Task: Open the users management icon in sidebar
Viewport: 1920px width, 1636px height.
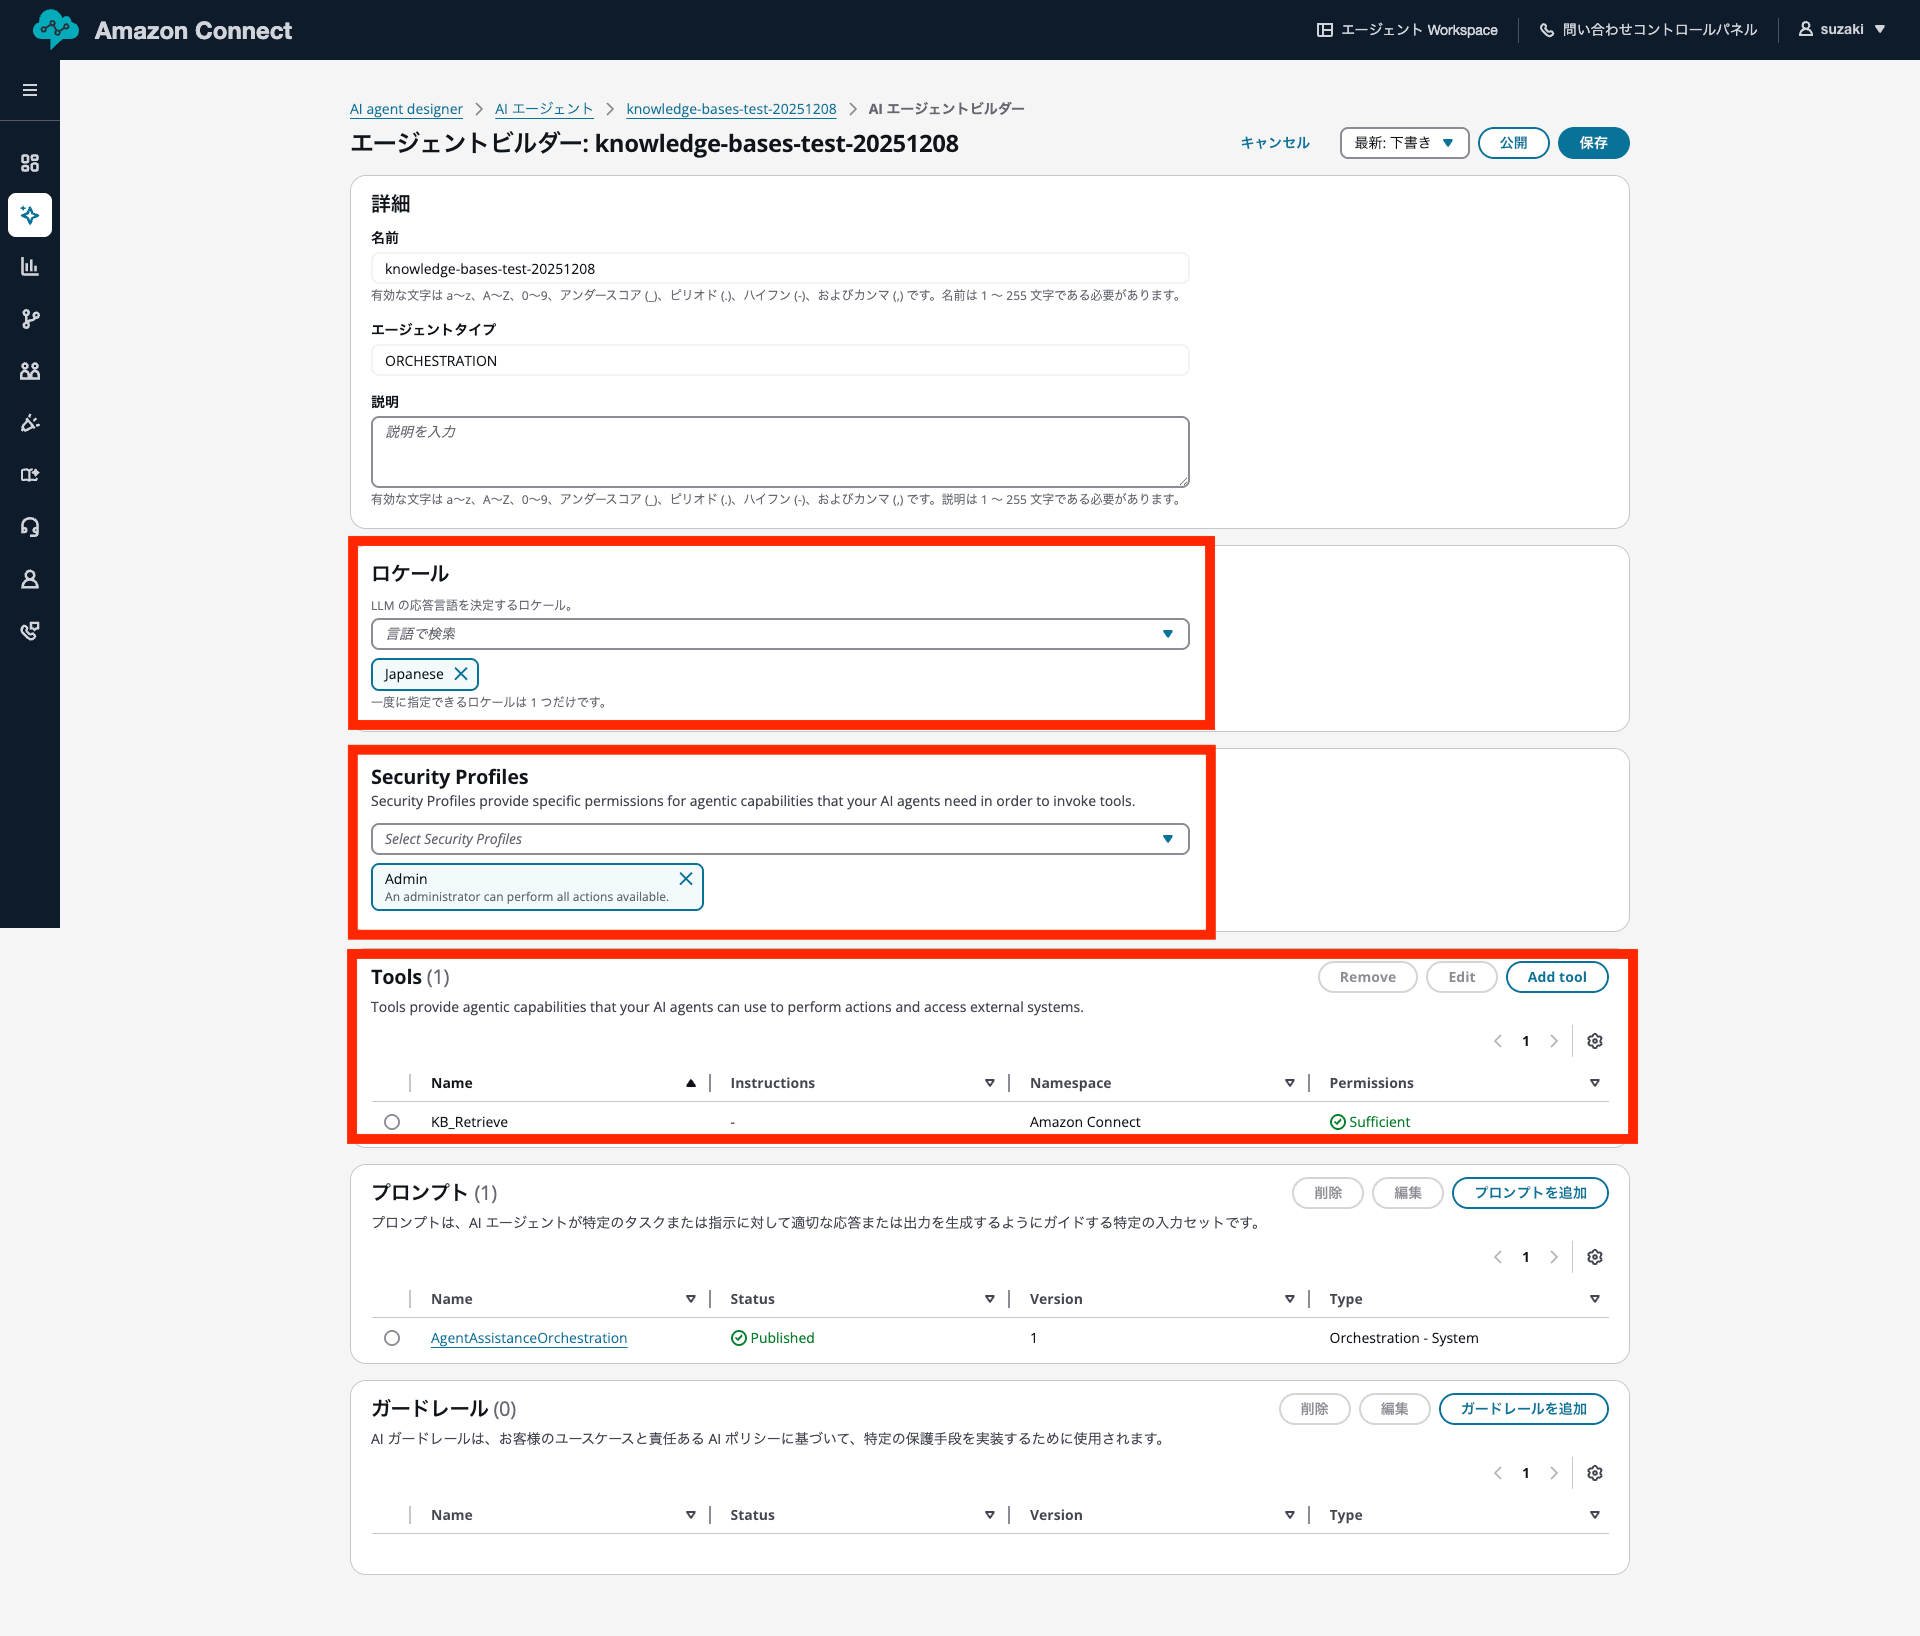Action: 30,371
